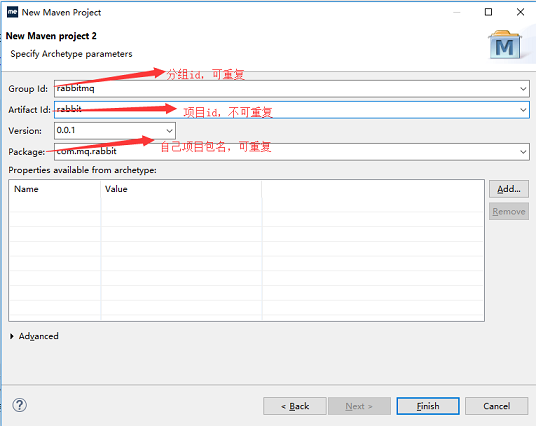Open the Artifact Id dropdown arrow

coord(523,110)
